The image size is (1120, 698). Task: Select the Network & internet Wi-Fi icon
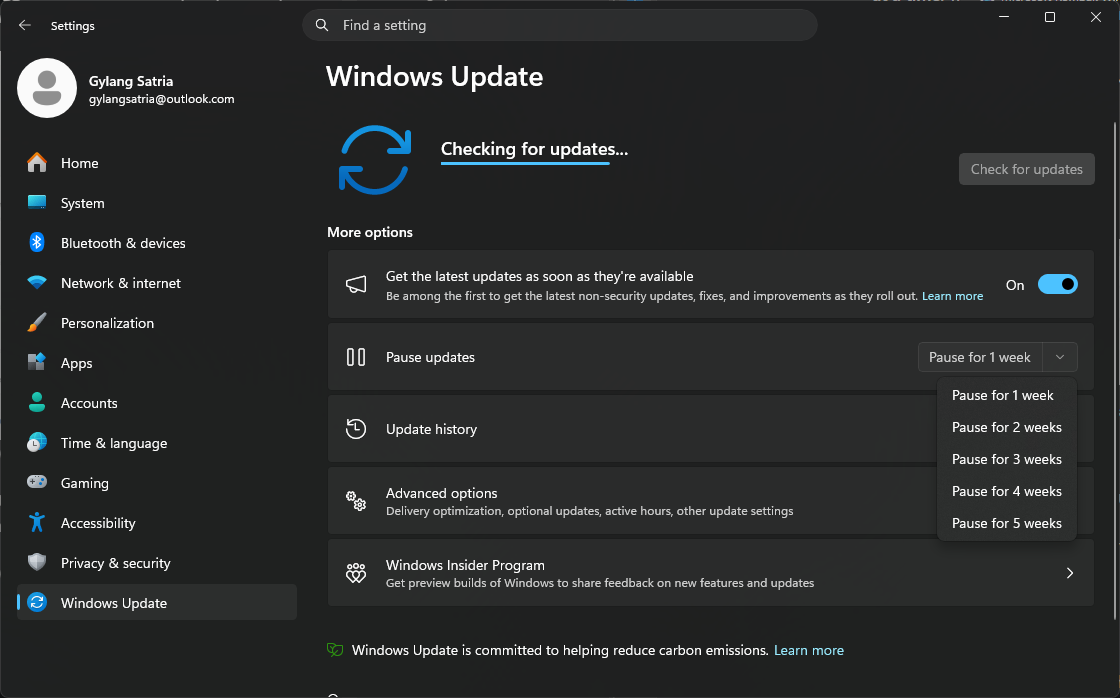(37, 283)
